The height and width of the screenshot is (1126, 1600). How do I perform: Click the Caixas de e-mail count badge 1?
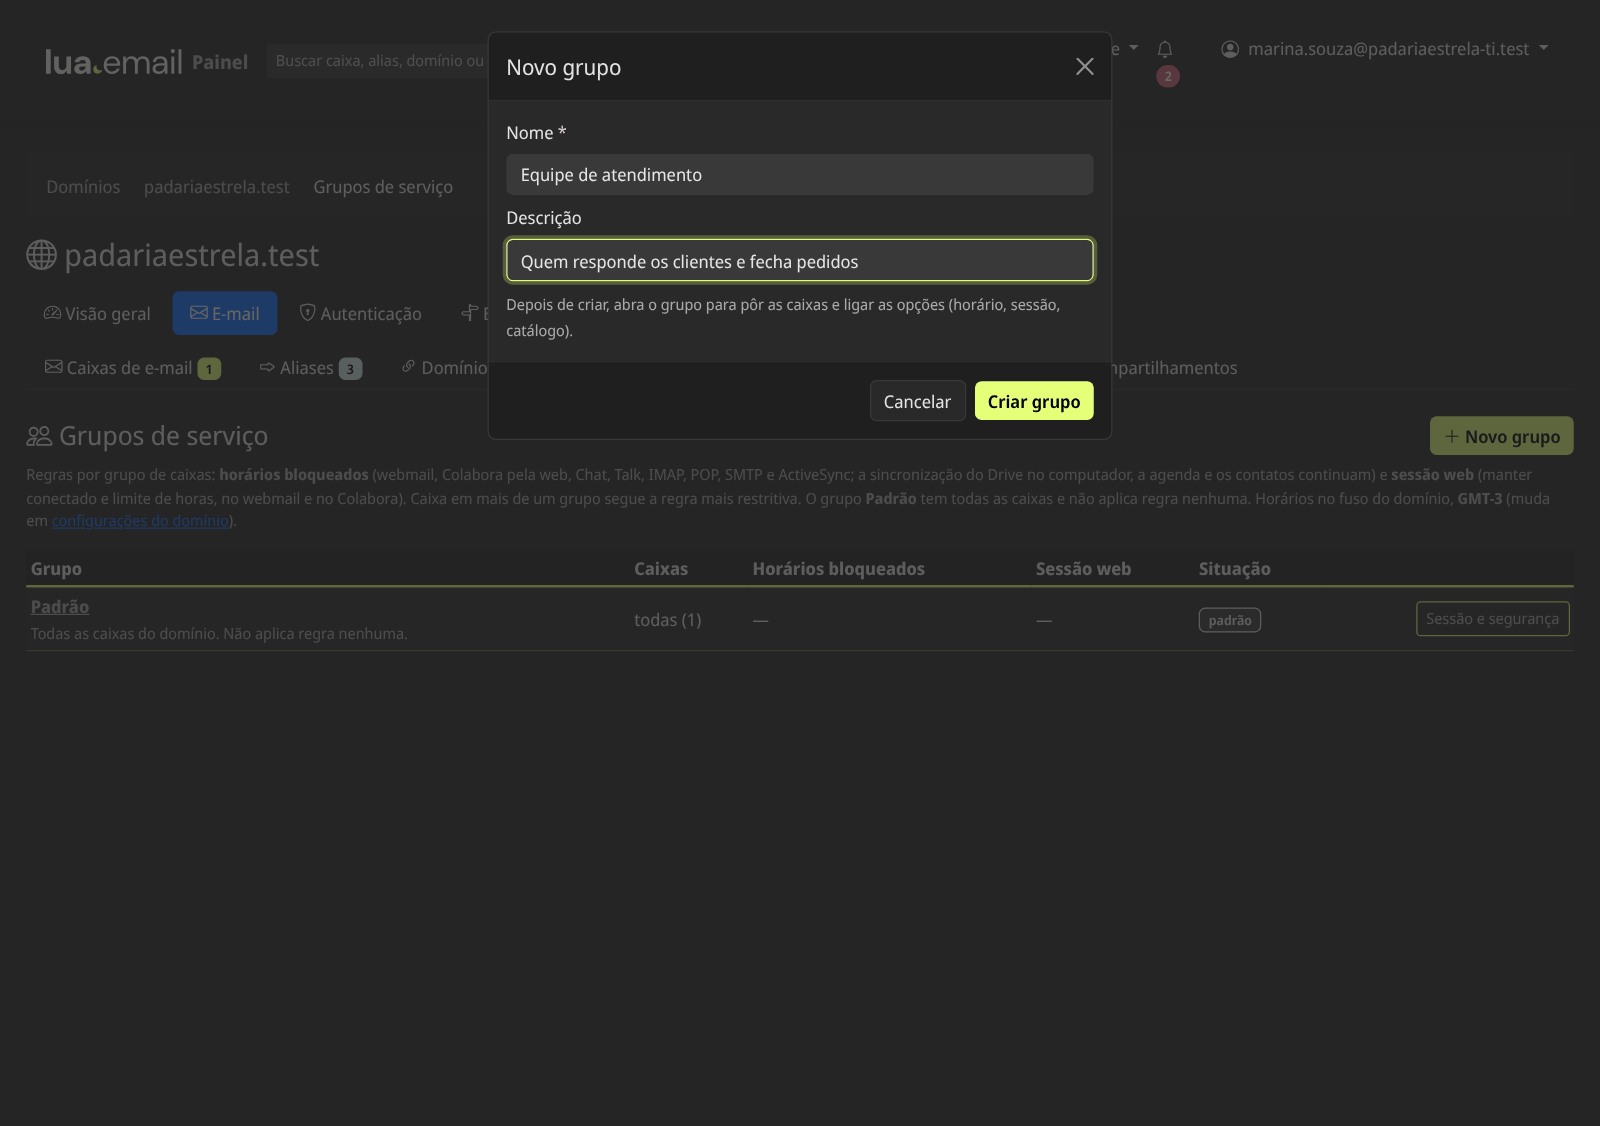click(209, 369)
